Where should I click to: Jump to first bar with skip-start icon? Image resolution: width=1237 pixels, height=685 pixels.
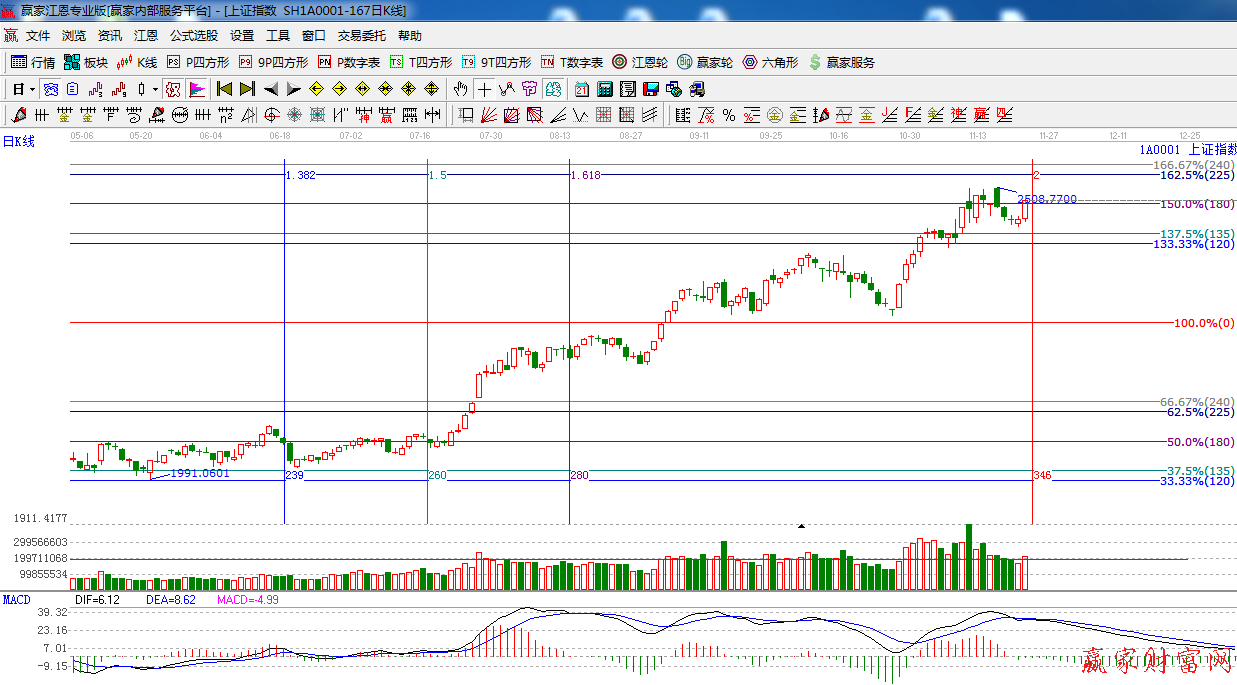(x=224, y=89)
